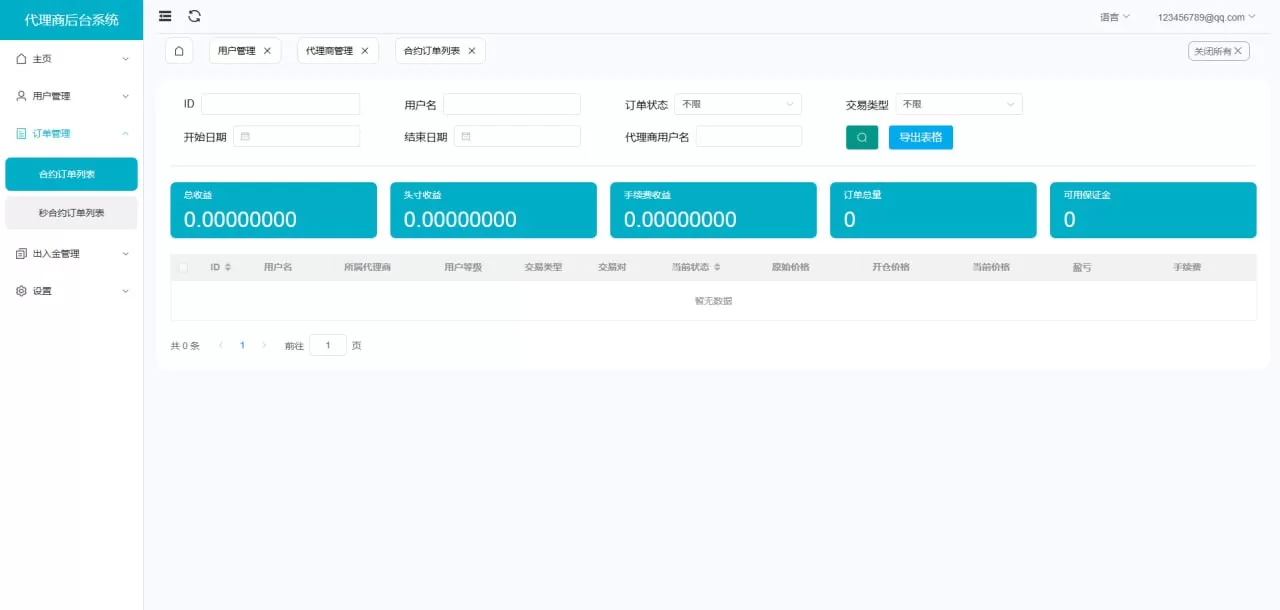Open the 订单状态 dropdown

pyautogui.click(x=738, y=103)
